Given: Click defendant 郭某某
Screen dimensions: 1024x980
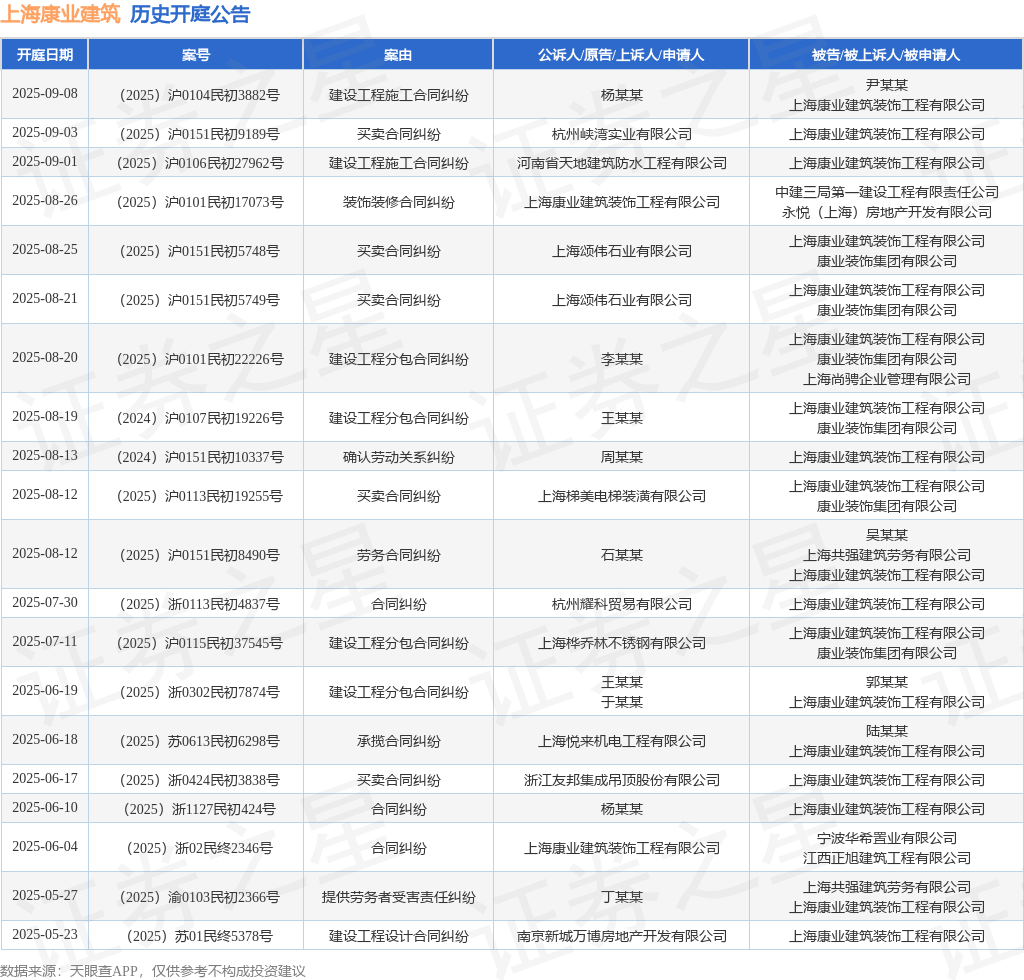Looking at the screenshot, I should coord(887,682).
